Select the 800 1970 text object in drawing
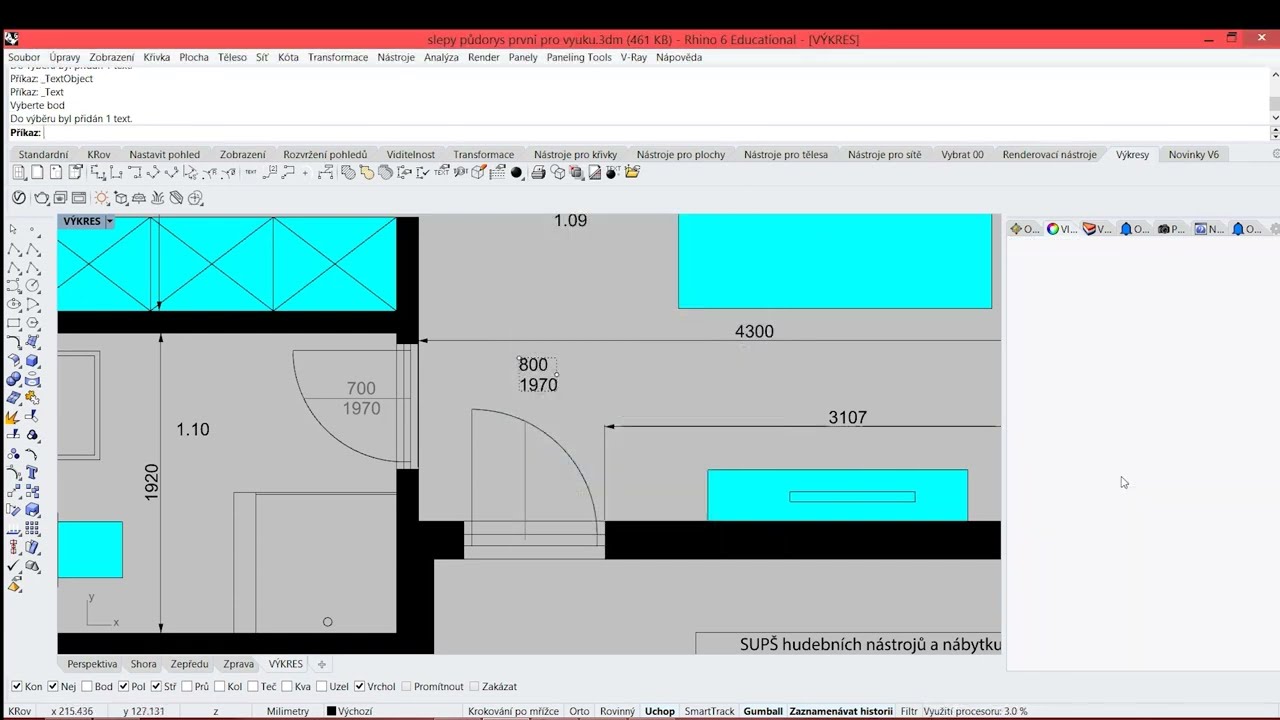 tap(538, 374)
